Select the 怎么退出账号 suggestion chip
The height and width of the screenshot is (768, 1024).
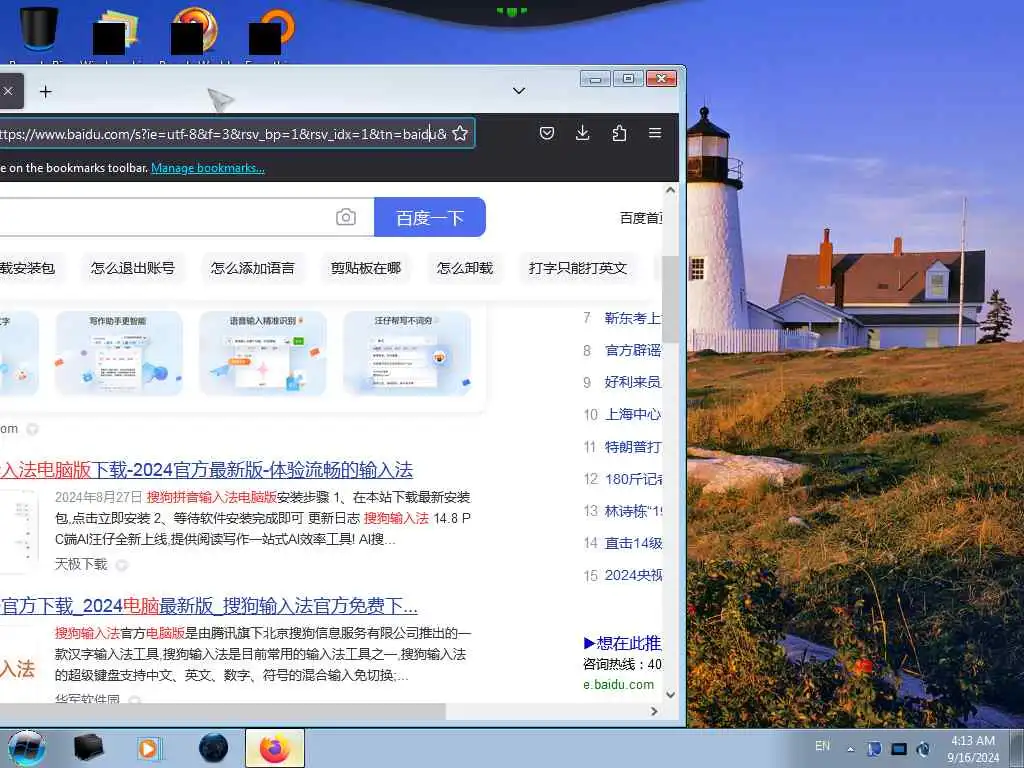[133, 268]
